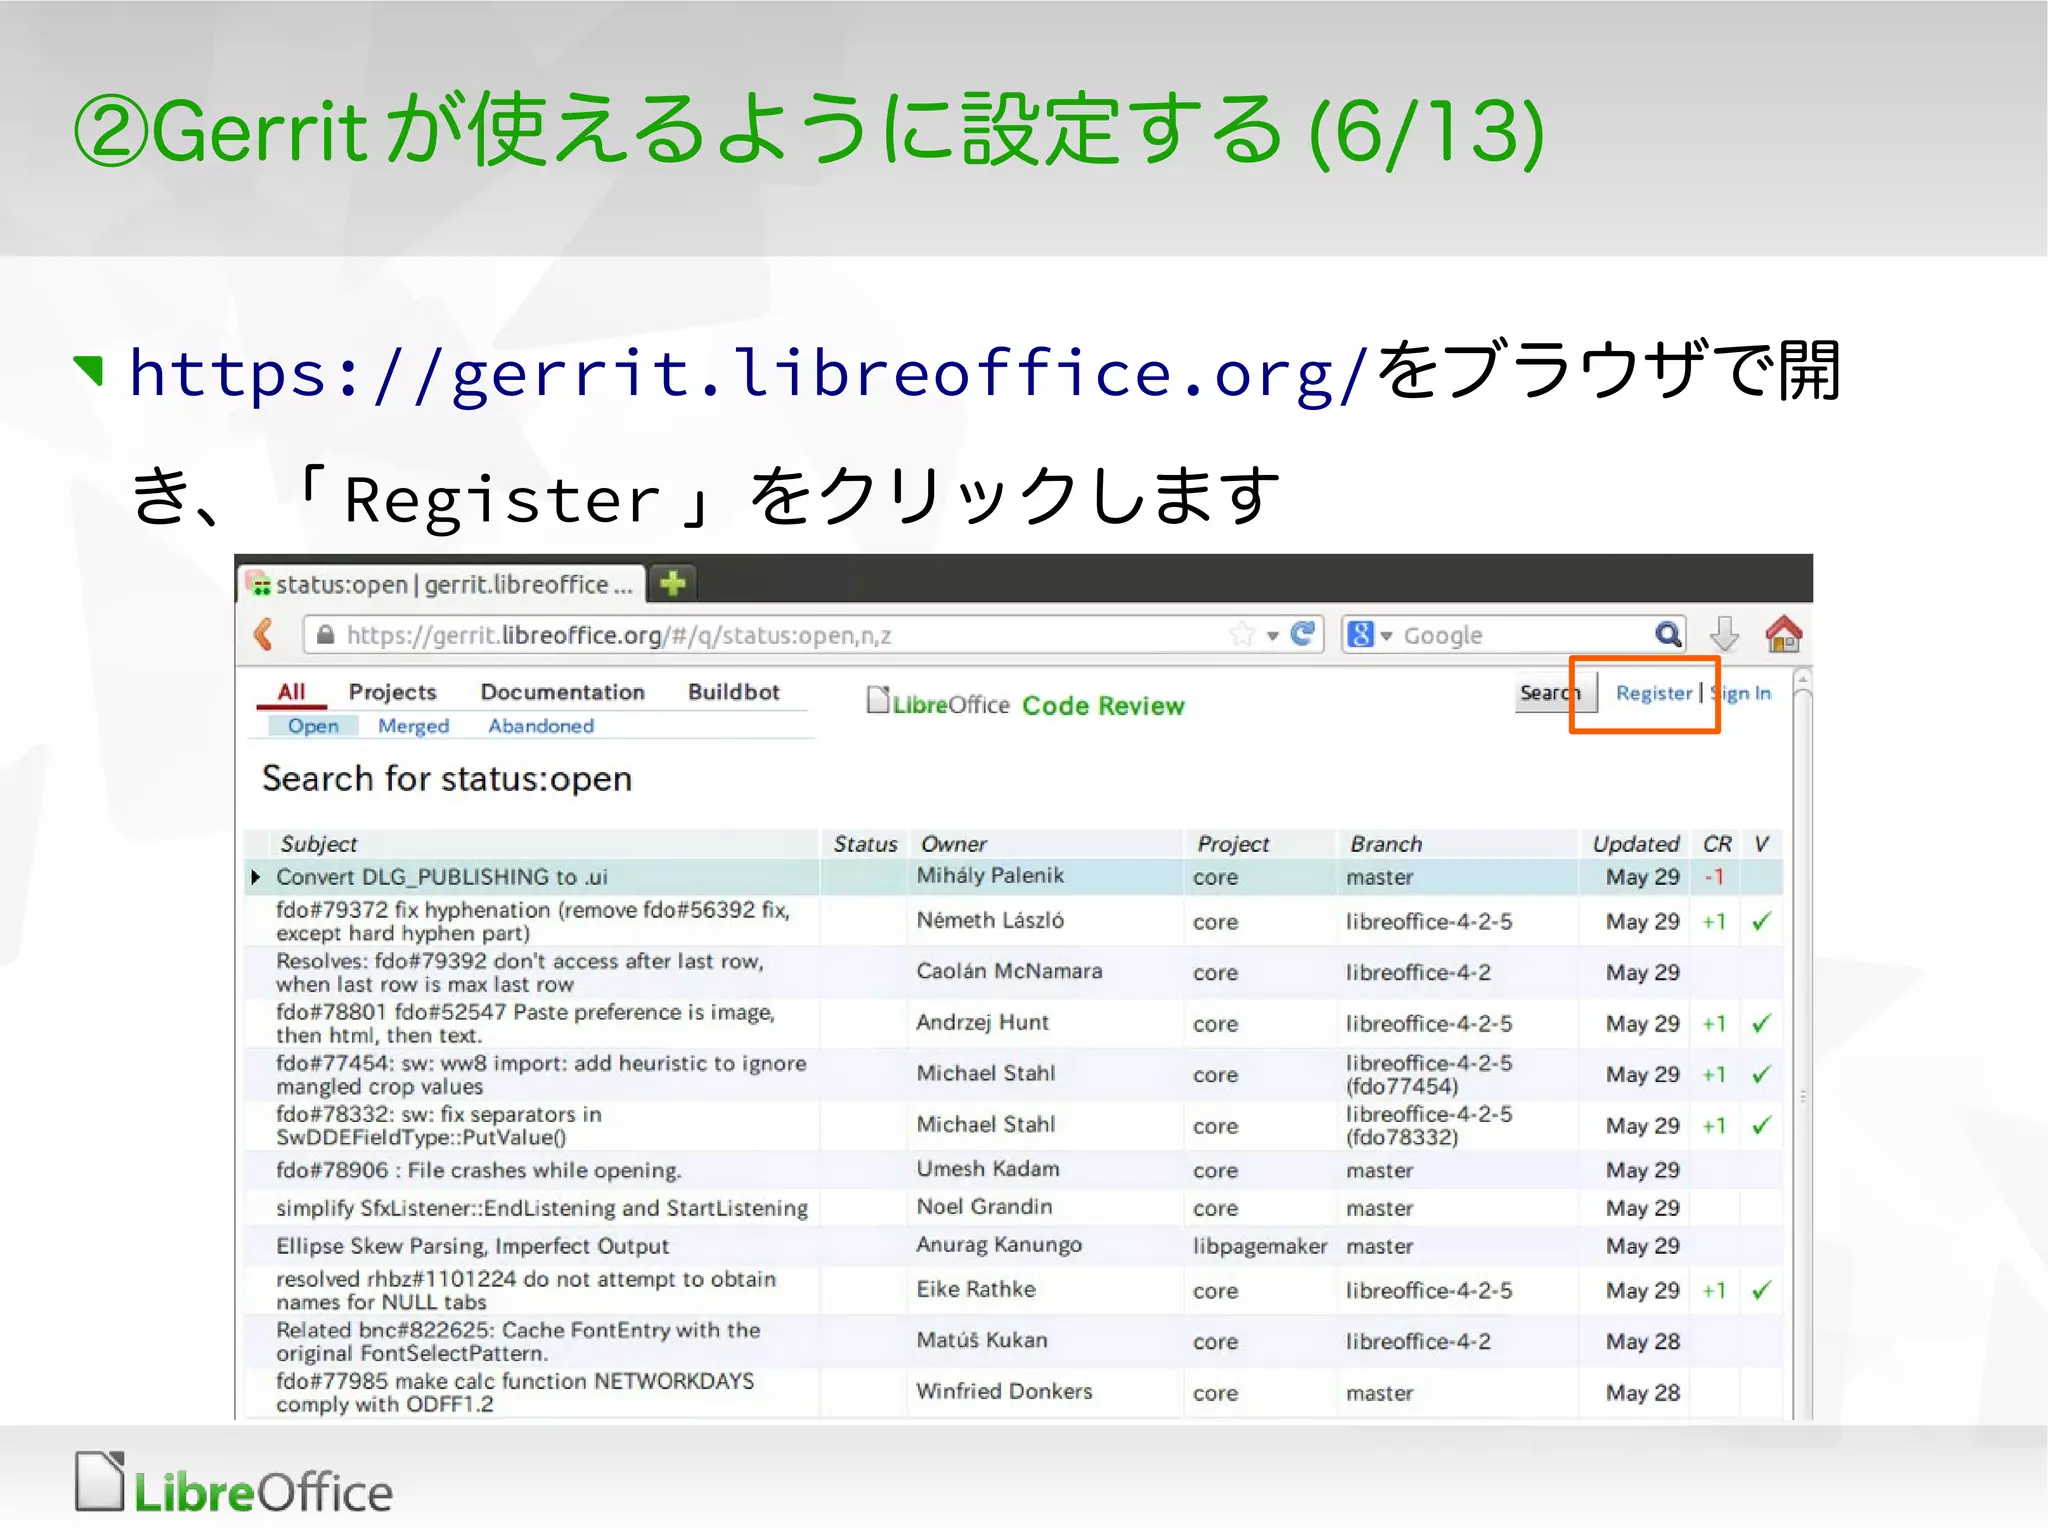Viewport: 2048px width, 1535px height.
Task: Click the verified checkmark on Németh László row
Action: click(x=1761, y=921)
